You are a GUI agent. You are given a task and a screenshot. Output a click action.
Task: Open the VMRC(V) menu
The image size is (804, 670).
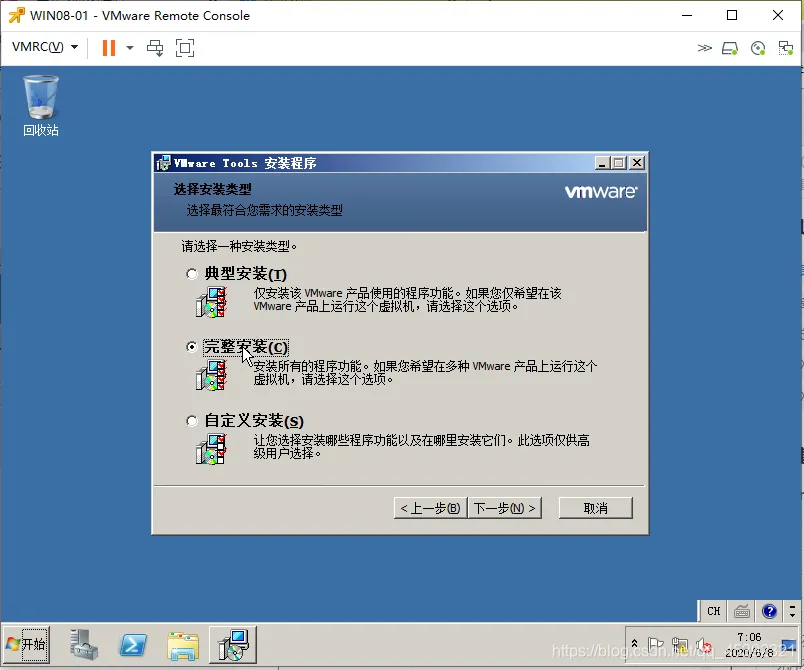click(x=45, y=47)
